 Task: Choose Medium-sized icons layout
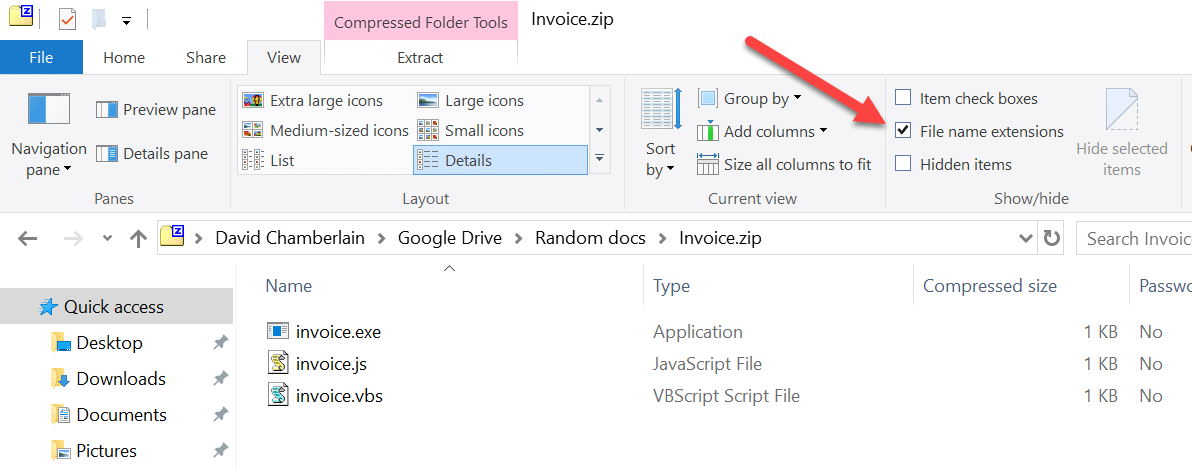(325, 130)
